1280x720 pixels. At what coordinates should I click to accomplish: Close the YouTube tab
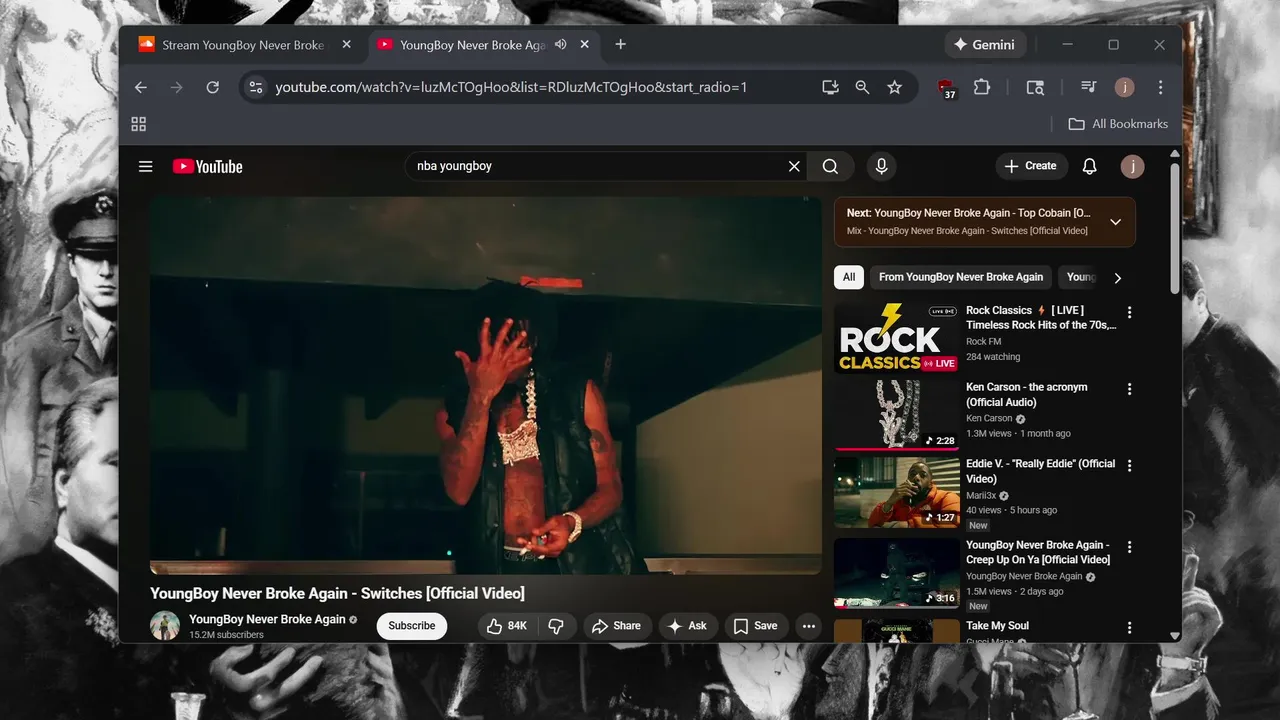coord(586,44)
